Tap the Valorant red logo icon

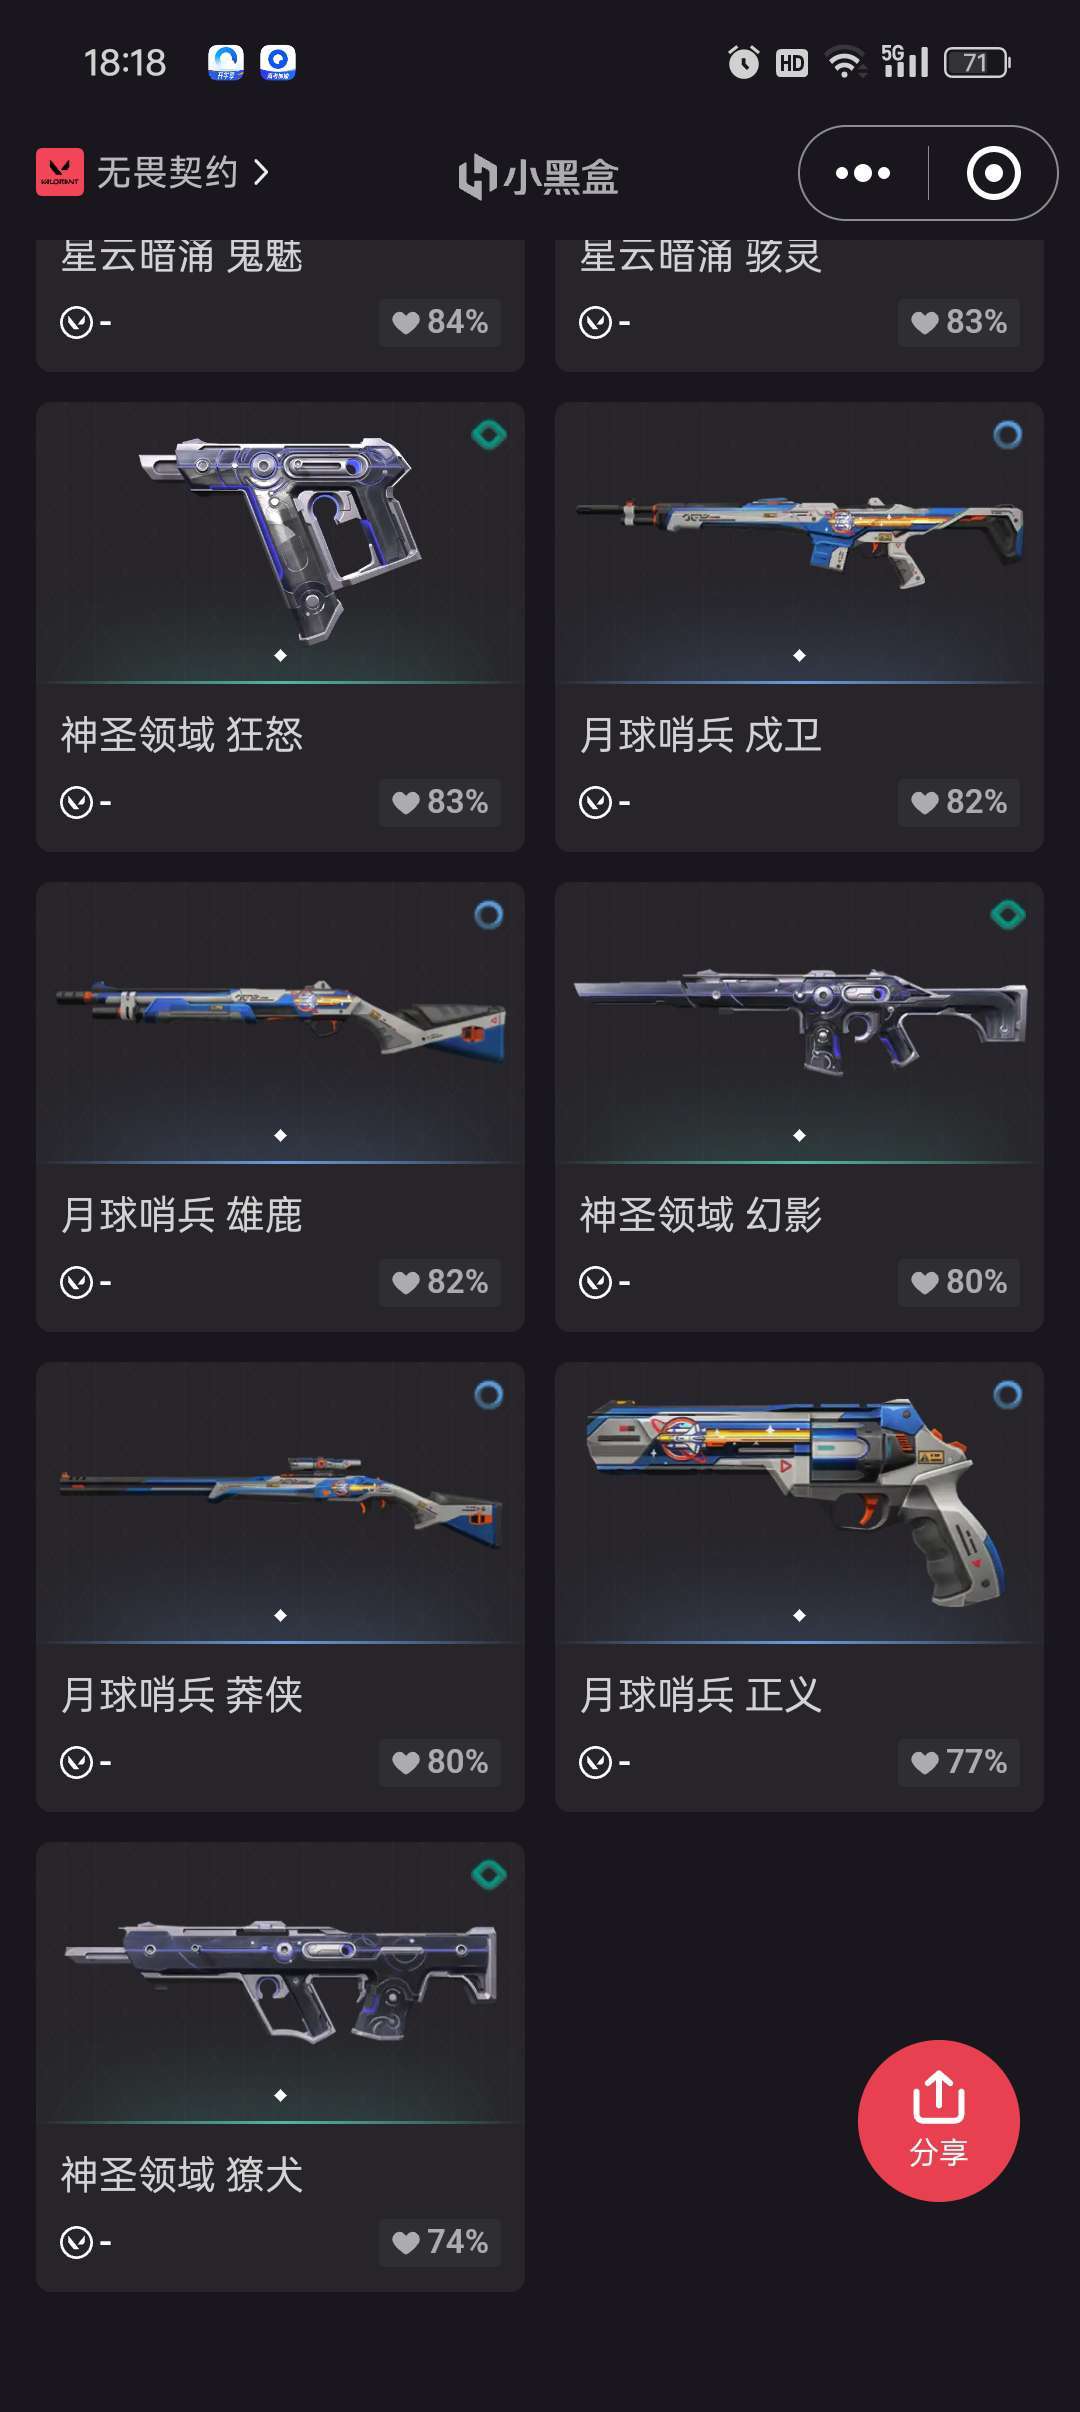pyautogui.click(x=60, y=172)
